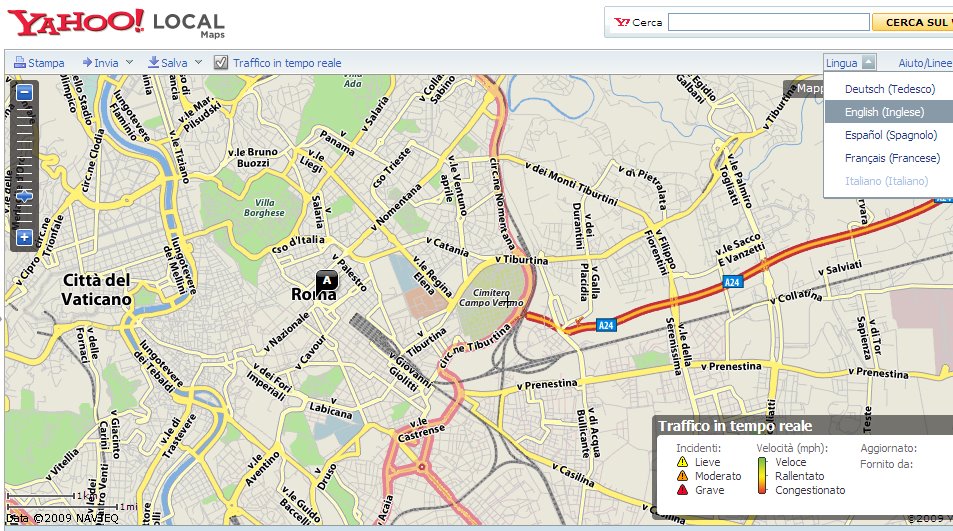Zoom in with the plus button
Viewport: 953px width, 531px height.
(x=24, y=238)
